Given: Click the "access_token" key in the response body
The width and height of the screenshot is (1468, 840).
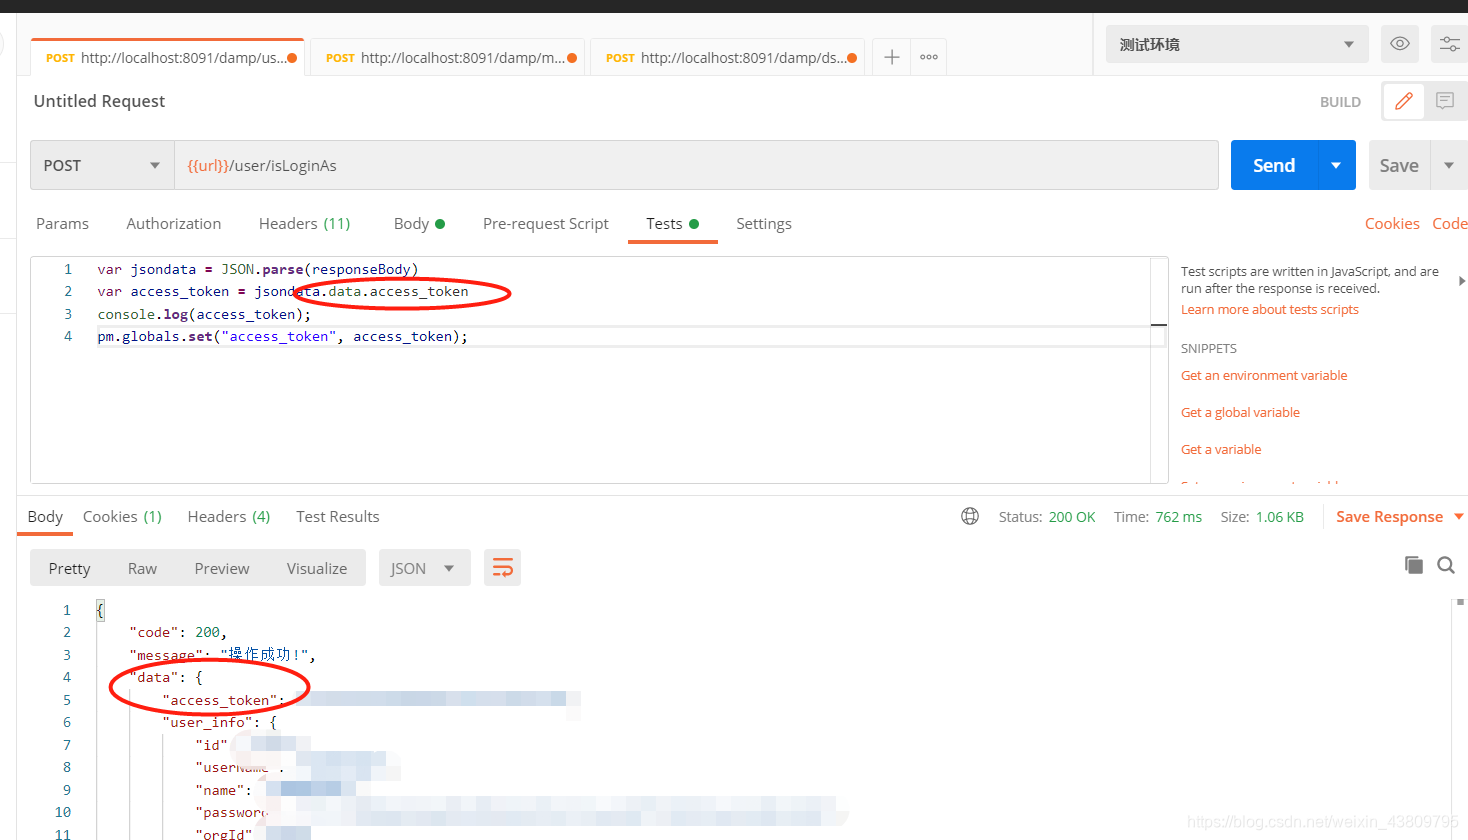Looking at the screenshot, I should [x=219, y=700].
